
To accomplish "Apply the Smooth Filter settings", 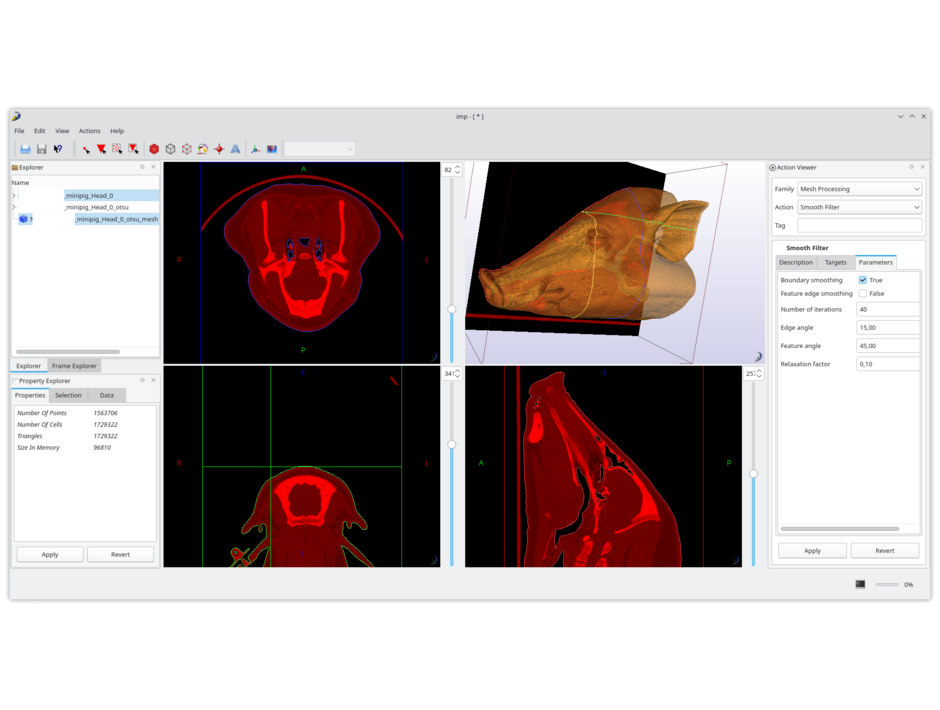I will coord(812,550).
